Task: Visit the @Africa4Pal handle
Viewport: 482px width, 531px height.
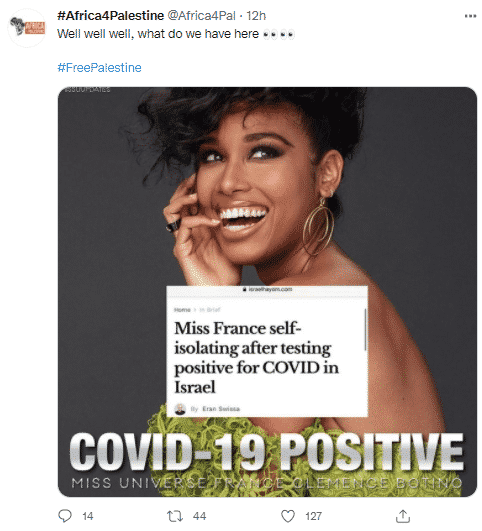Action: tap(202, 16)
